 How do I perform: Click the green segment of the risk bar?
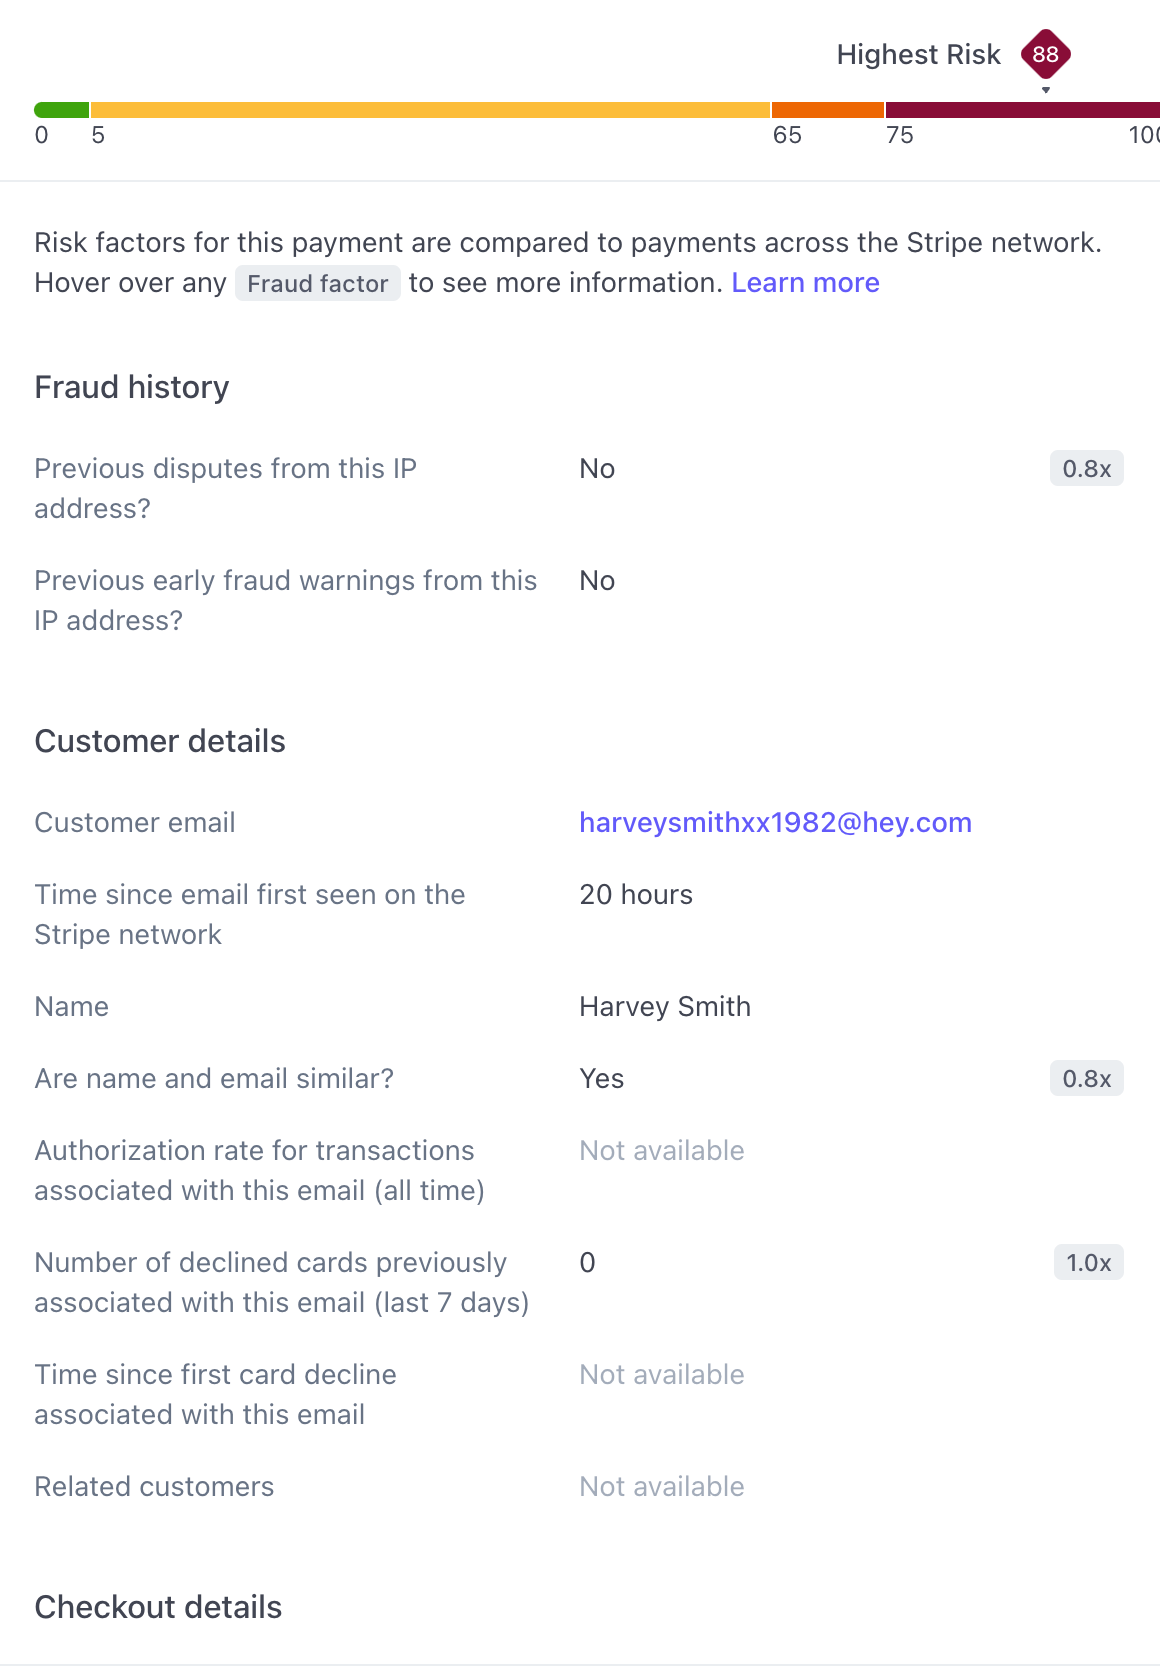(61, 110)
